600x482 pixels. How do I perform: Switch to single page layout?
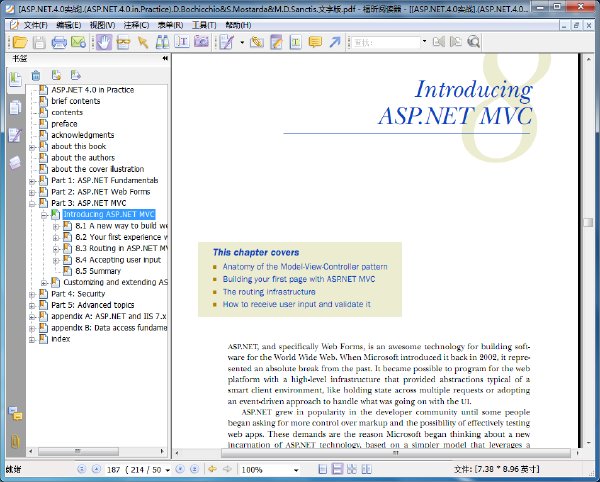tap(323, 469)
